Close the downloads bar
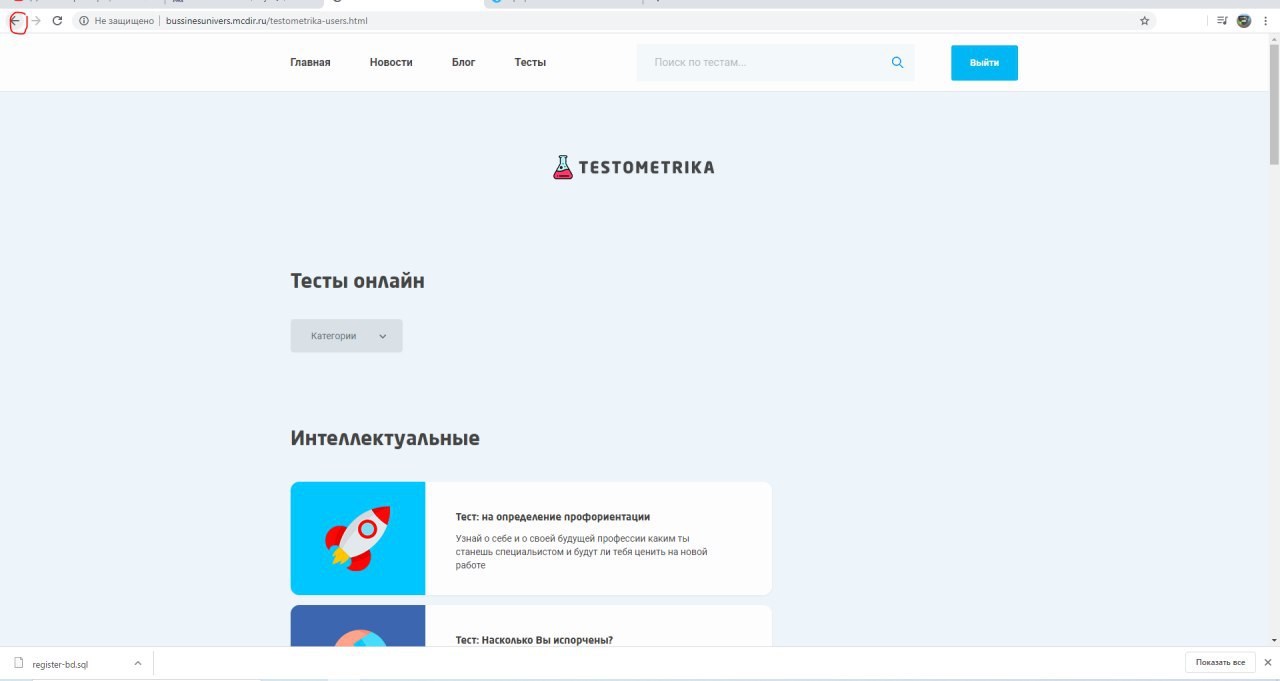This screenshot has height=681, width=1280. [x=1267, y=663]
